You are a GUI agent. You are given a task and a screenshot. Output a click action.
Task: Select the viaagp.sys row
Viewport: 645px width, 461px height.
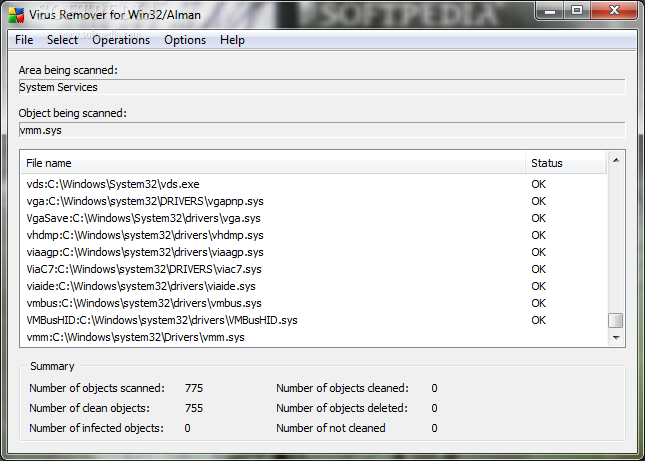pos(313,253)
